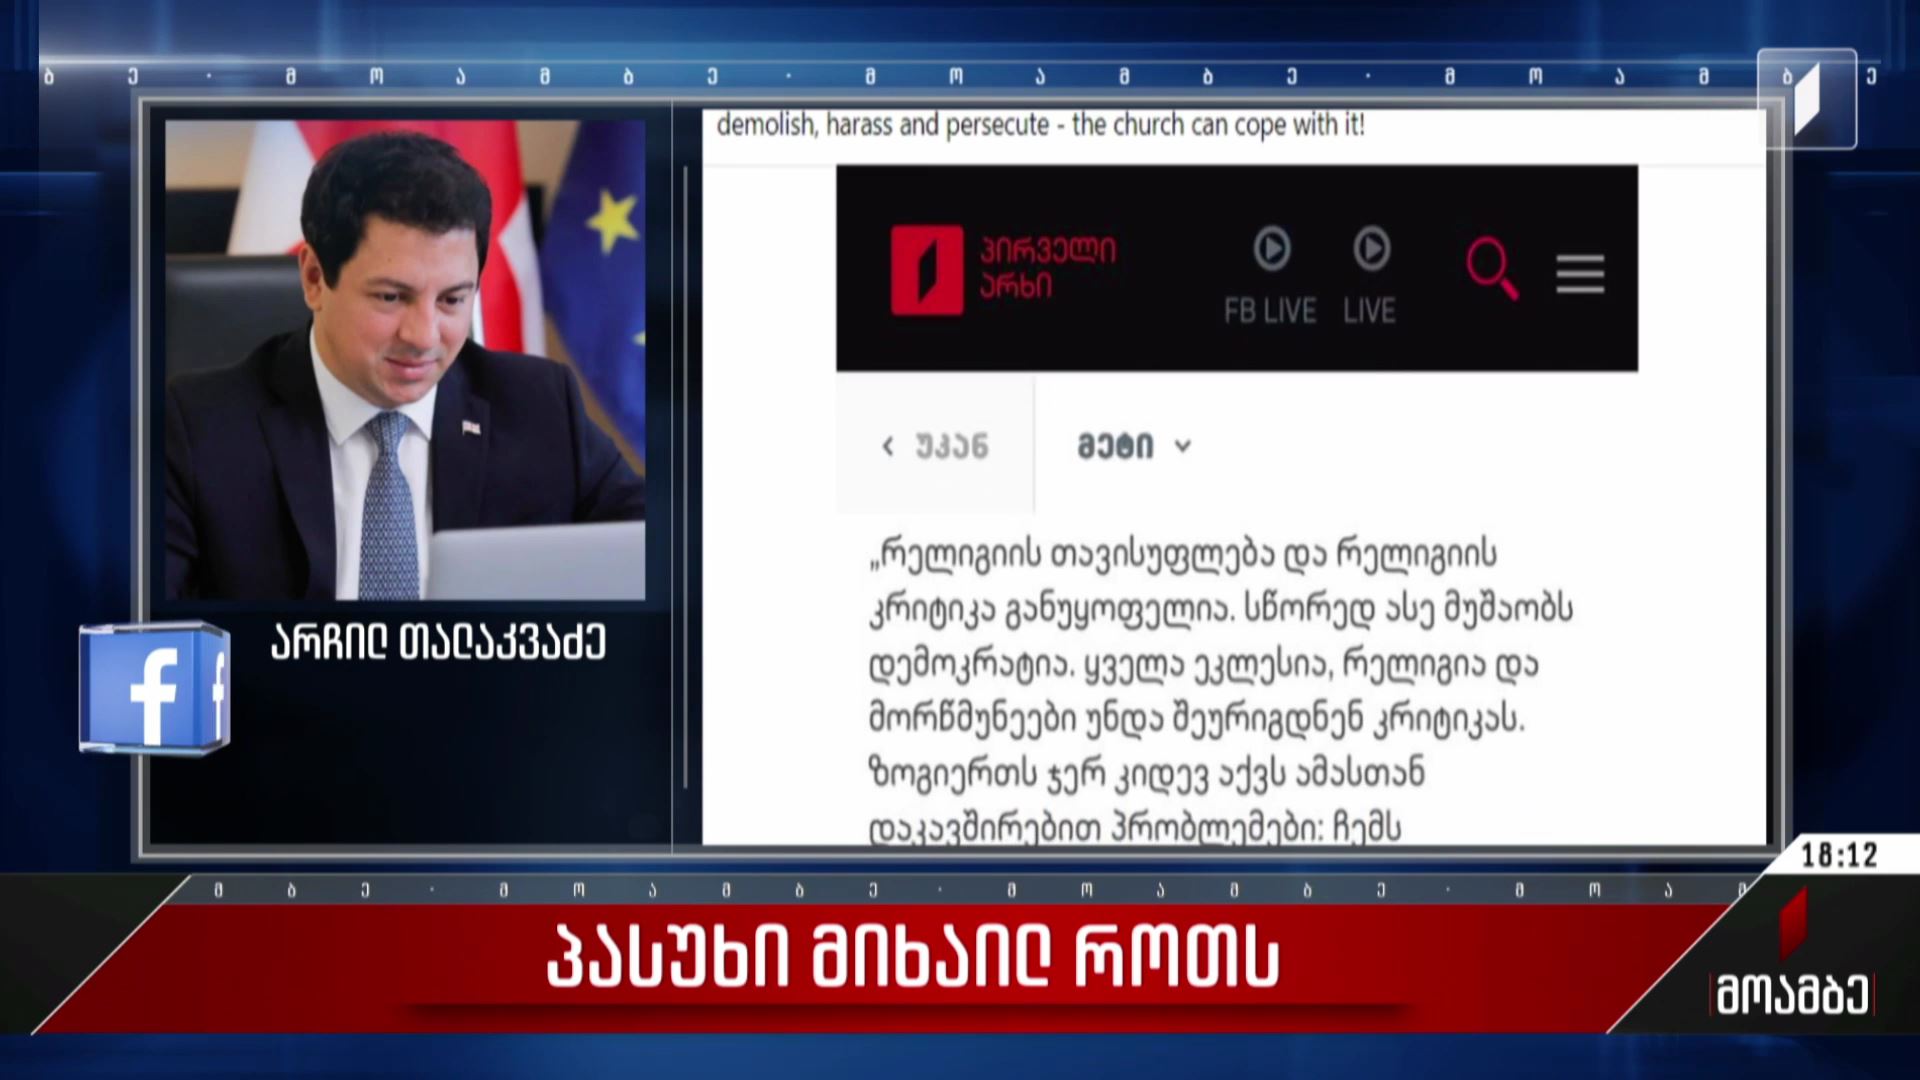This screenshot has height=1080, width=1920.
Task: Click the line starting მორწმუნეები უნდა
Action: (x=1197, y=719)
